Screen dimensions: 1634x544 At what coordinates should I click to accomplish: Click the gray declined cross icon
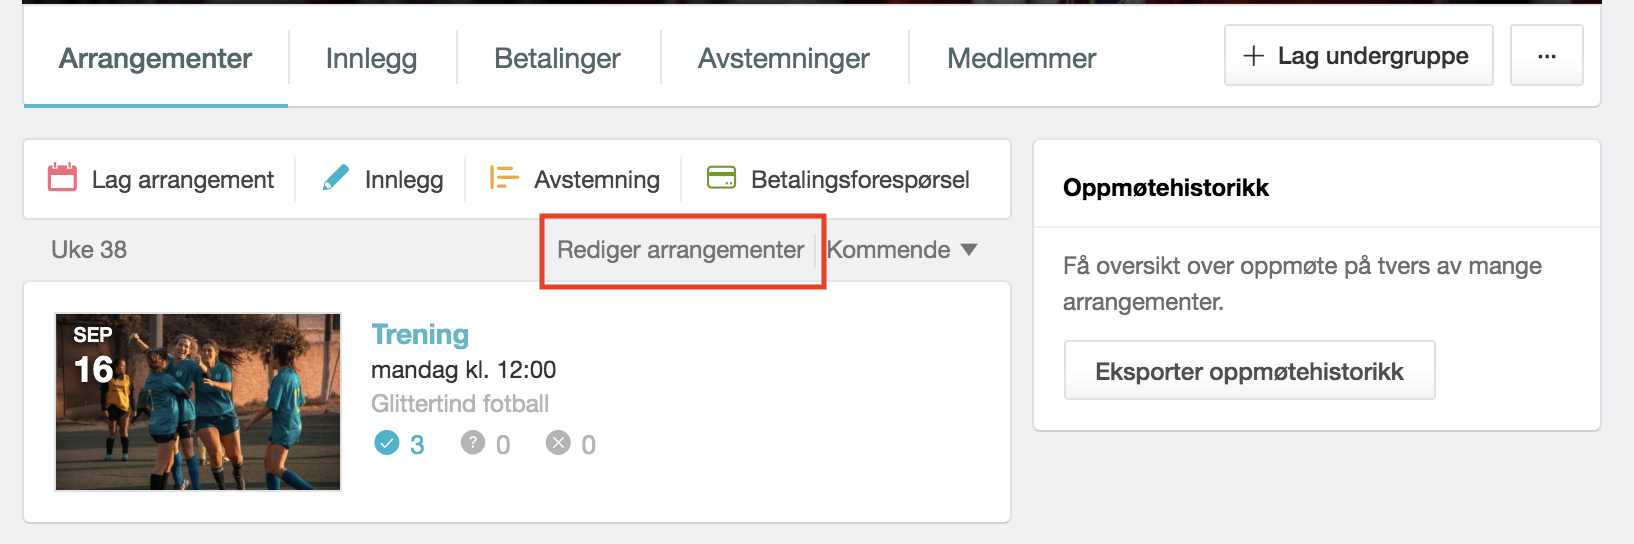pos(558,442)
